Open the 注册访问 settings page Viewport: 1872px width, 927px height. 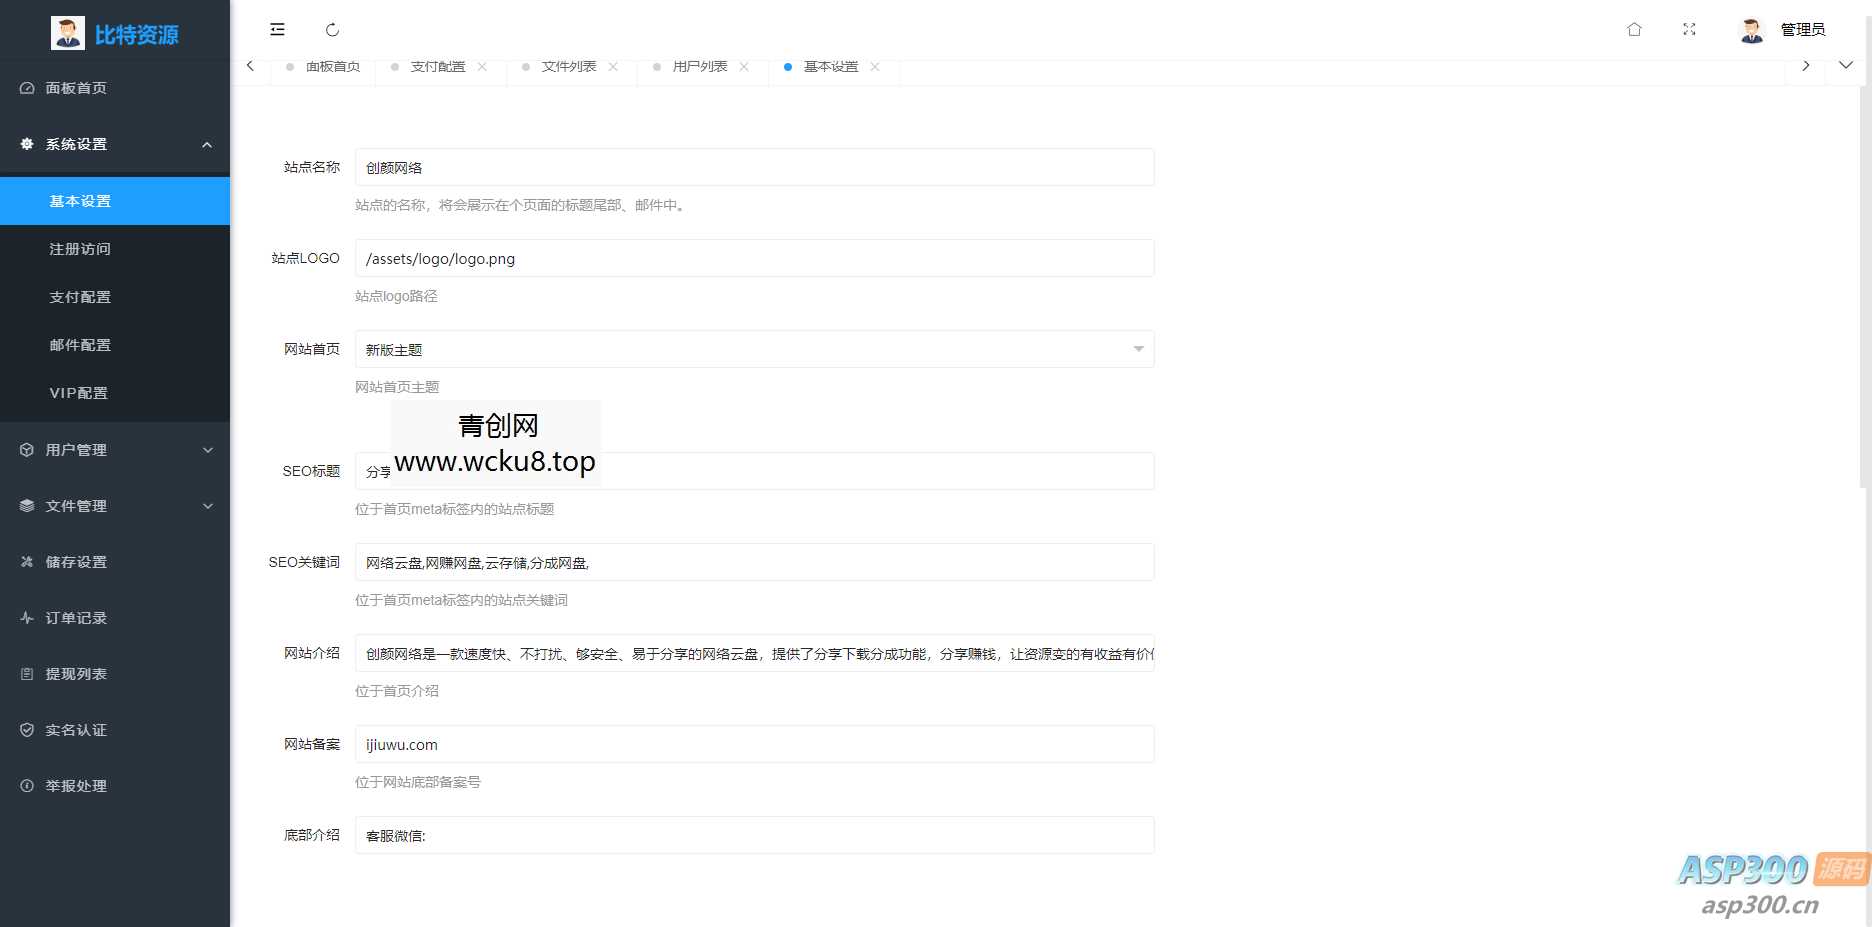(x=80, y=248)
